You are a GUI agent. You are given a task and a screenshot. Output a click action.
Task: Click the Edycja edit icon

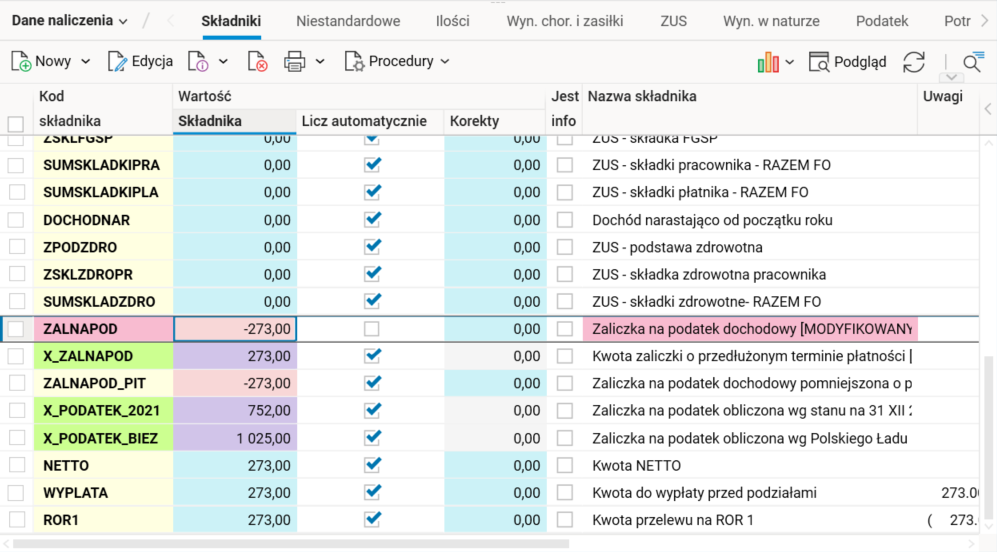click(x=117, y=62)
